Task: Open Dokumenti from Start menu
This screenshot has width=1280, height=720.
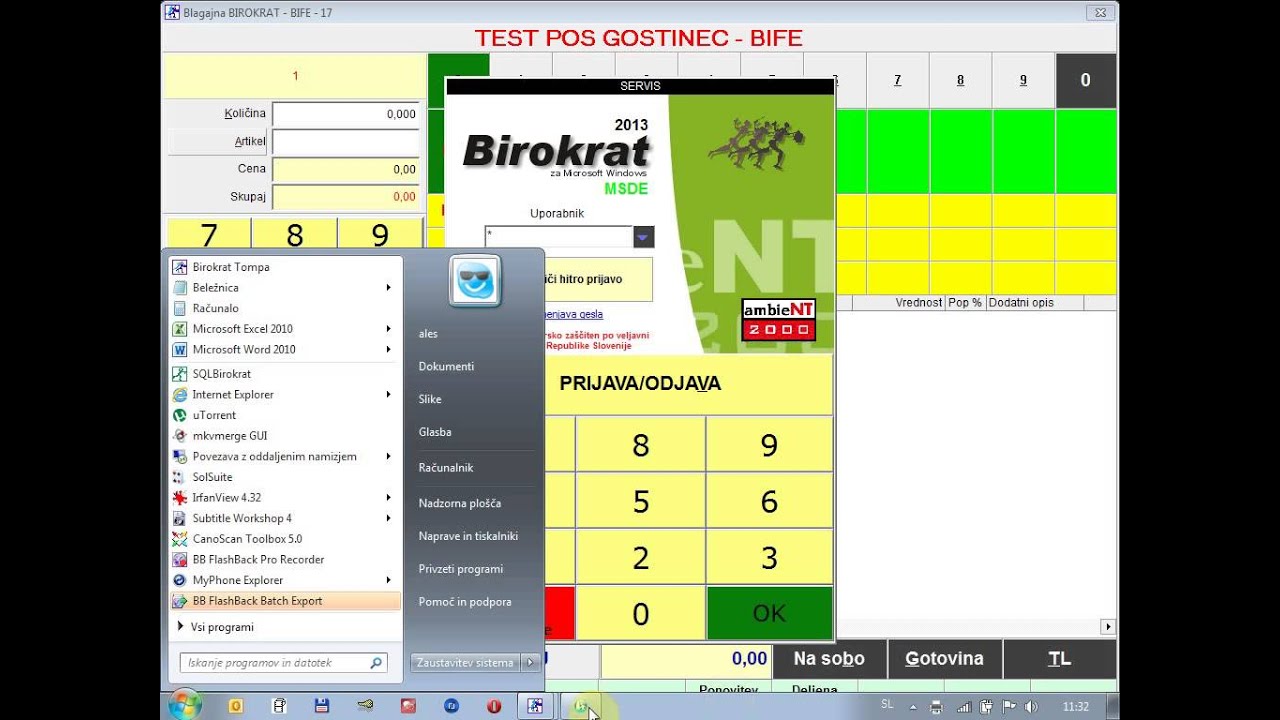Action: (446, 366)
